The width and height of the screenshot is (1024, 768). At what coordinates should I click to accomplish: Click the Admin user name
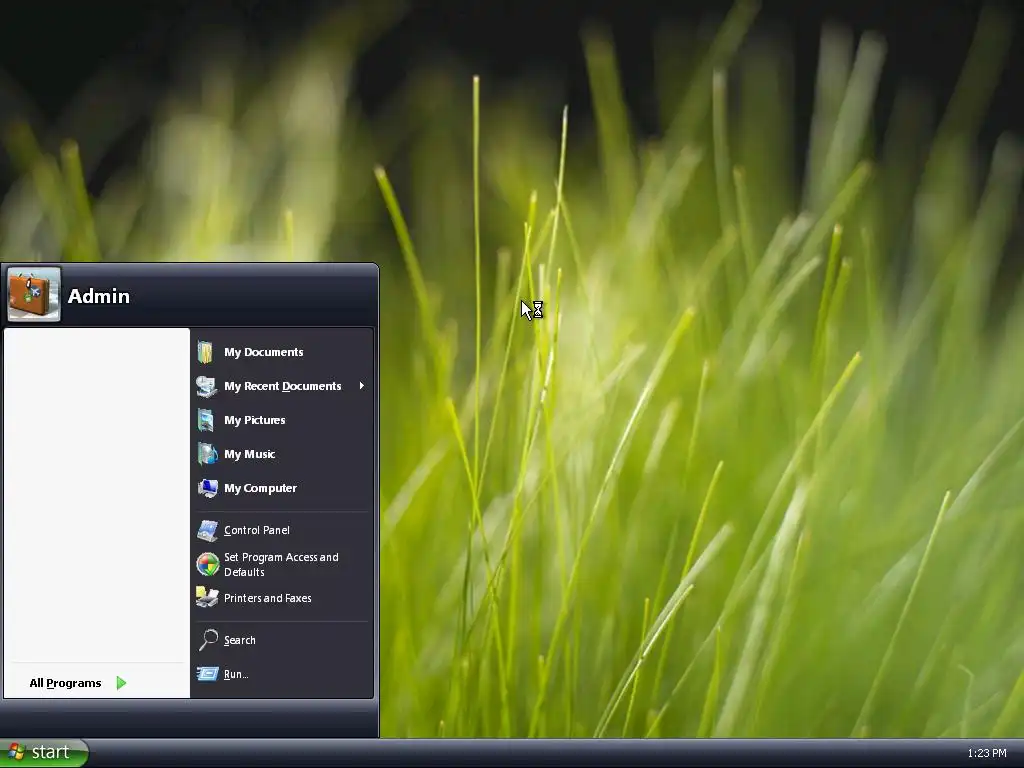coord(99,296)
